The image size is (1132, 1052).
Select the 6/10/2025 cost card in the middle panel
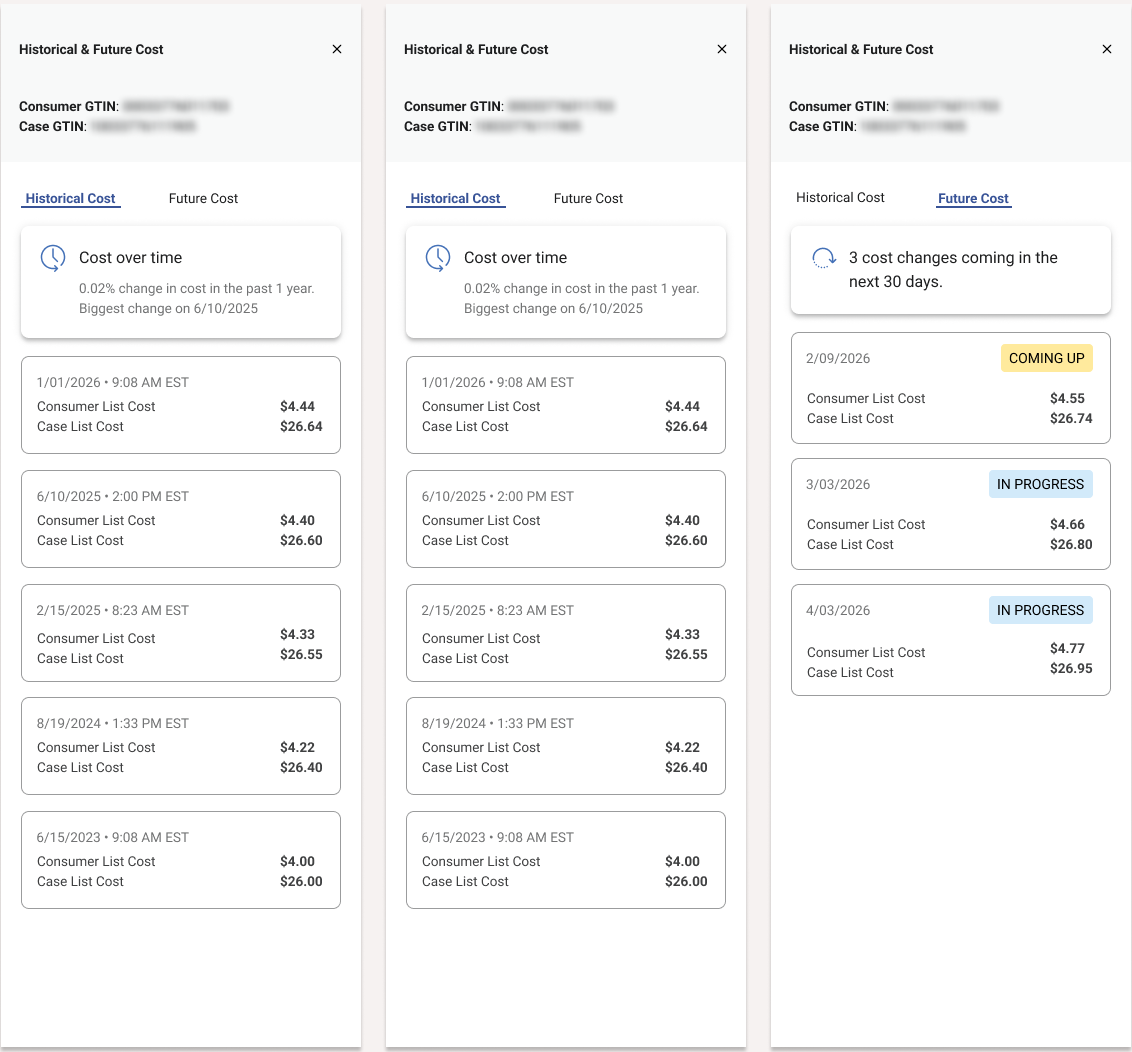coord(566,519)
